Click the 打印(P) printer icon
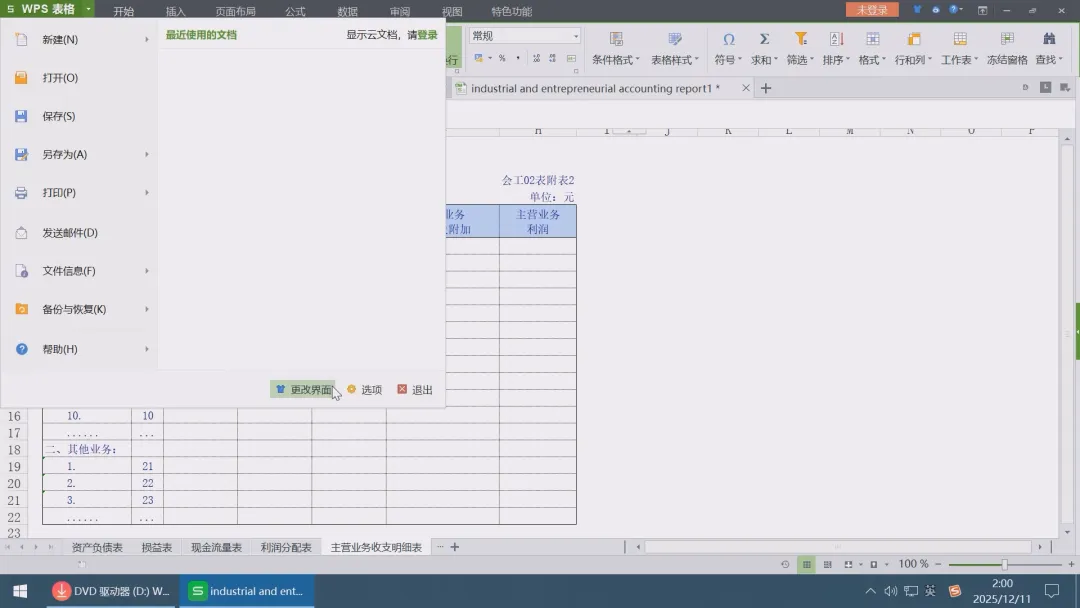This screenshot has width=1080, height=608. (21, 193)
